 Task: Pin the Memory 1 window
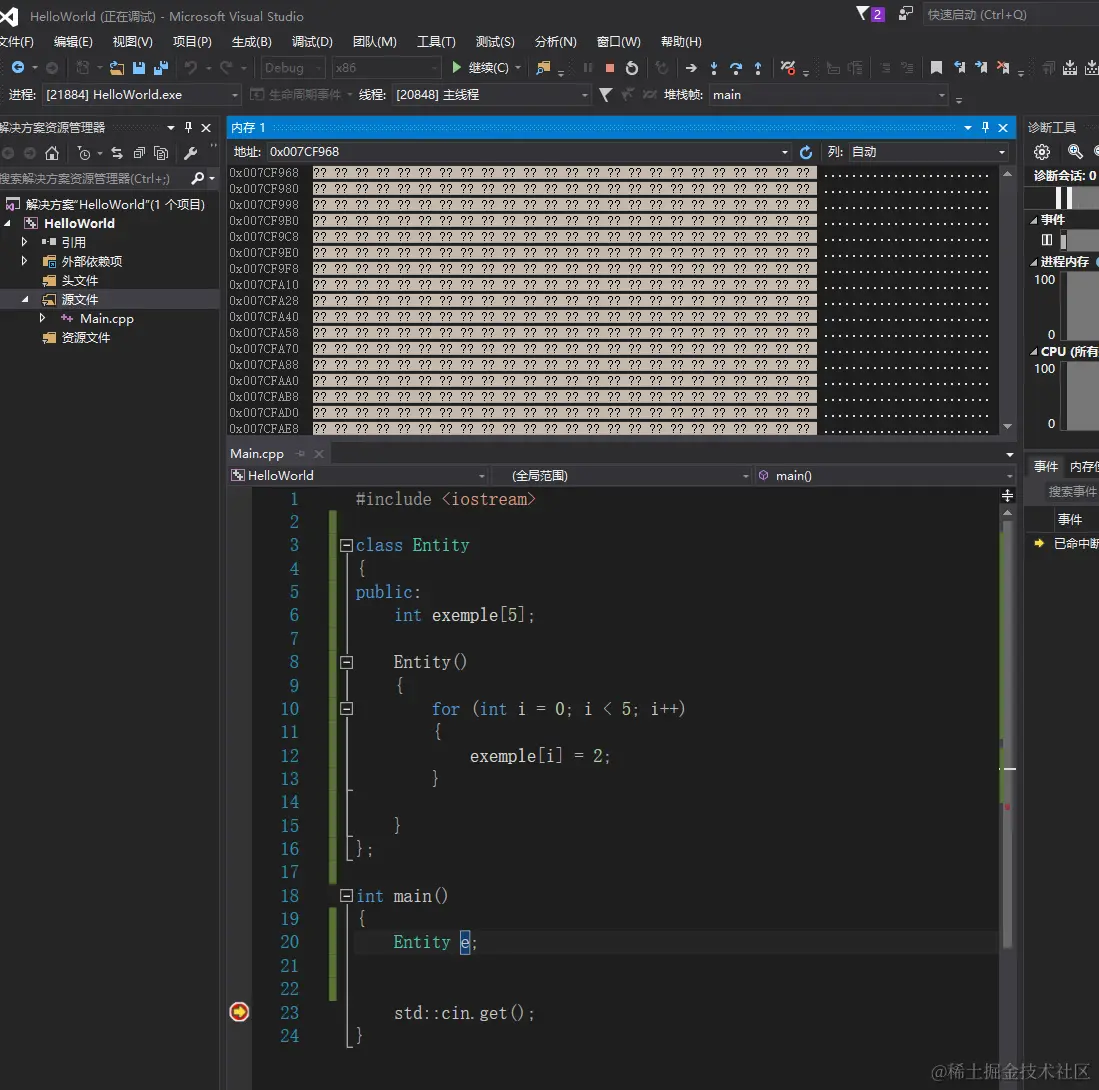[985, 128]
